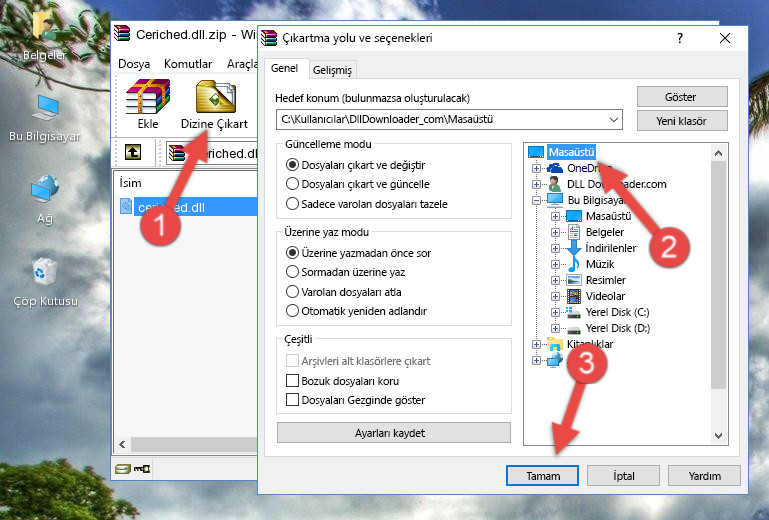769x520 pixels.
Task: Enable Dosyaları Gezginde göster checkbox
Action: pos(292,400)
